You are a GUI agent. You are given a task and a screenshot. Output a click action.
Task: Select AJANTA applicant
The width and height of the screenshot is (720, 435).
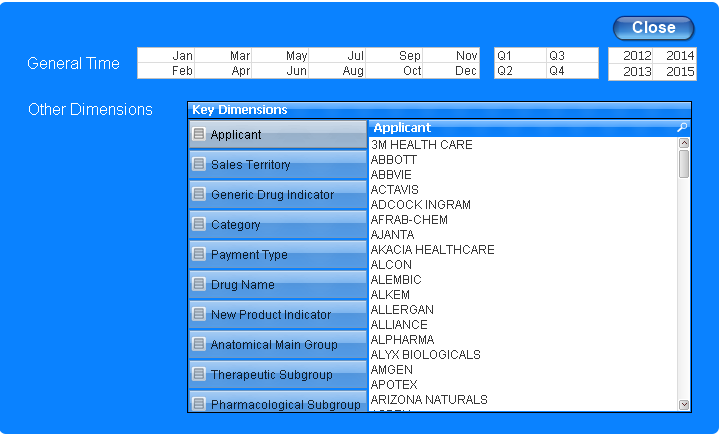(523, 235)
